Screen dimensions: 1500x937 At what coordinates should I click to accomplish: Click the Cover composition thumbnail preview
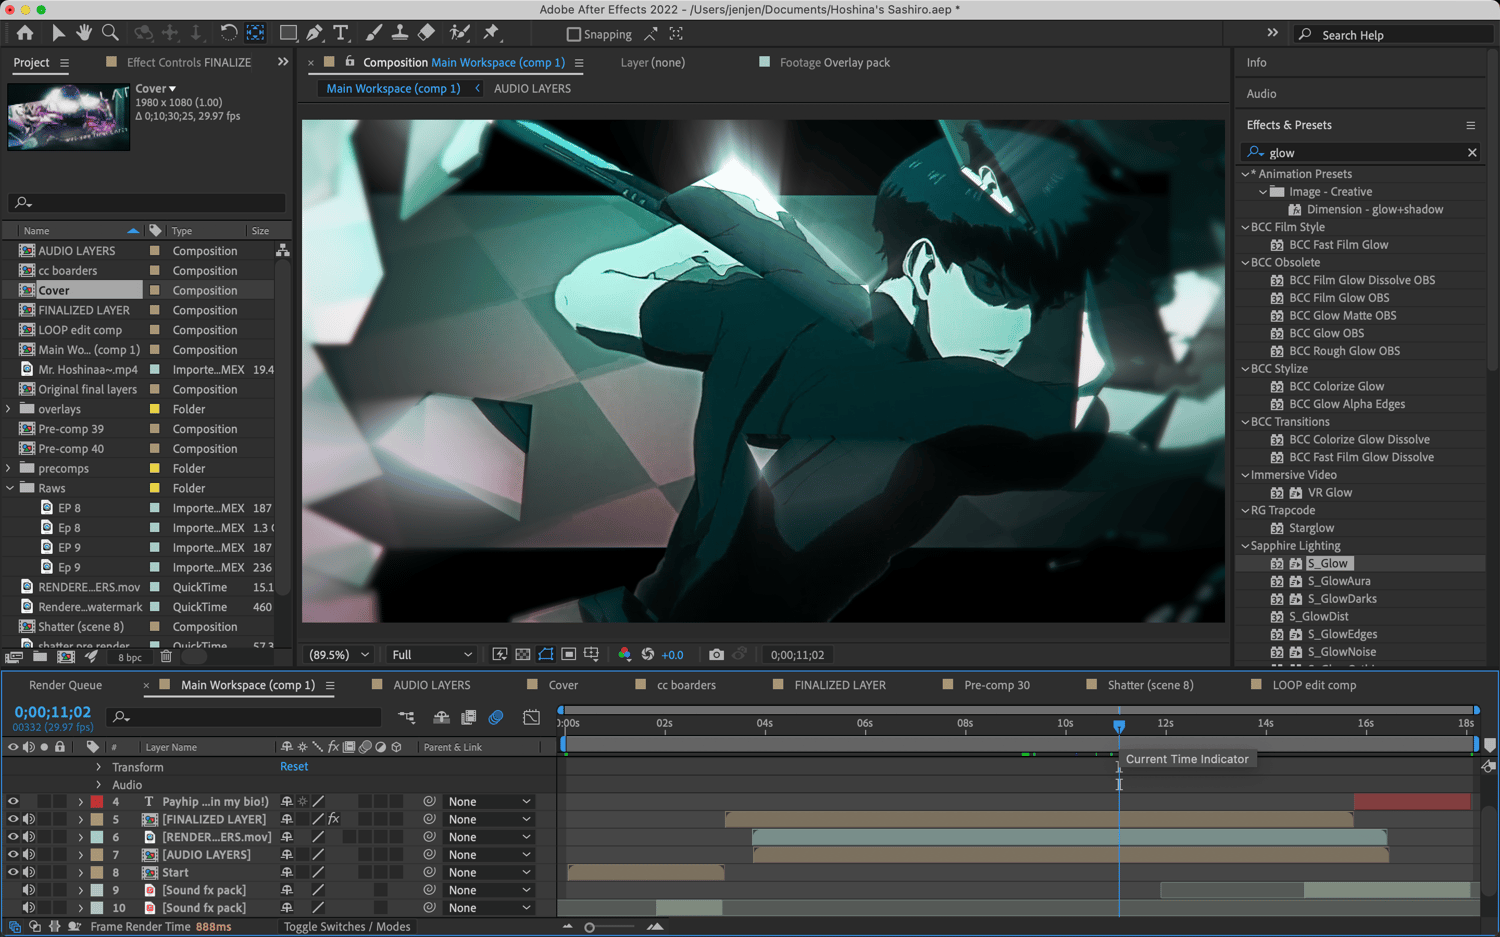click(68, 117)
